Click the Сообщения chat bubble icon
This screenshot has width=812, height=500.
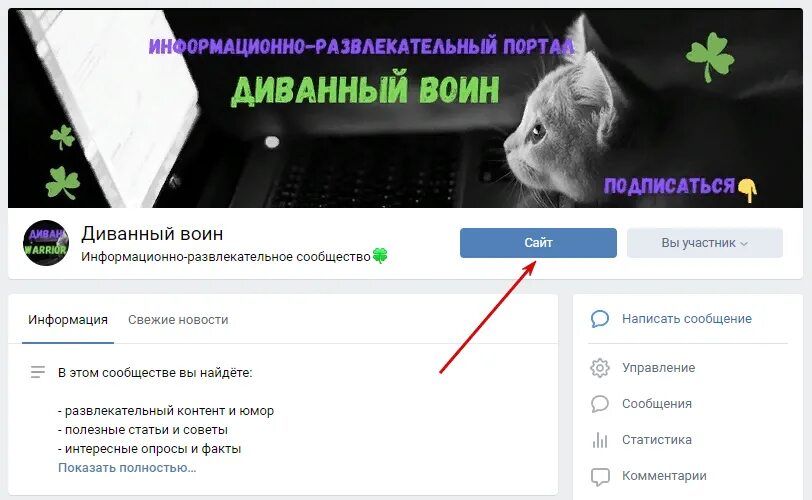pyautogui.click(x=600, y=404)
